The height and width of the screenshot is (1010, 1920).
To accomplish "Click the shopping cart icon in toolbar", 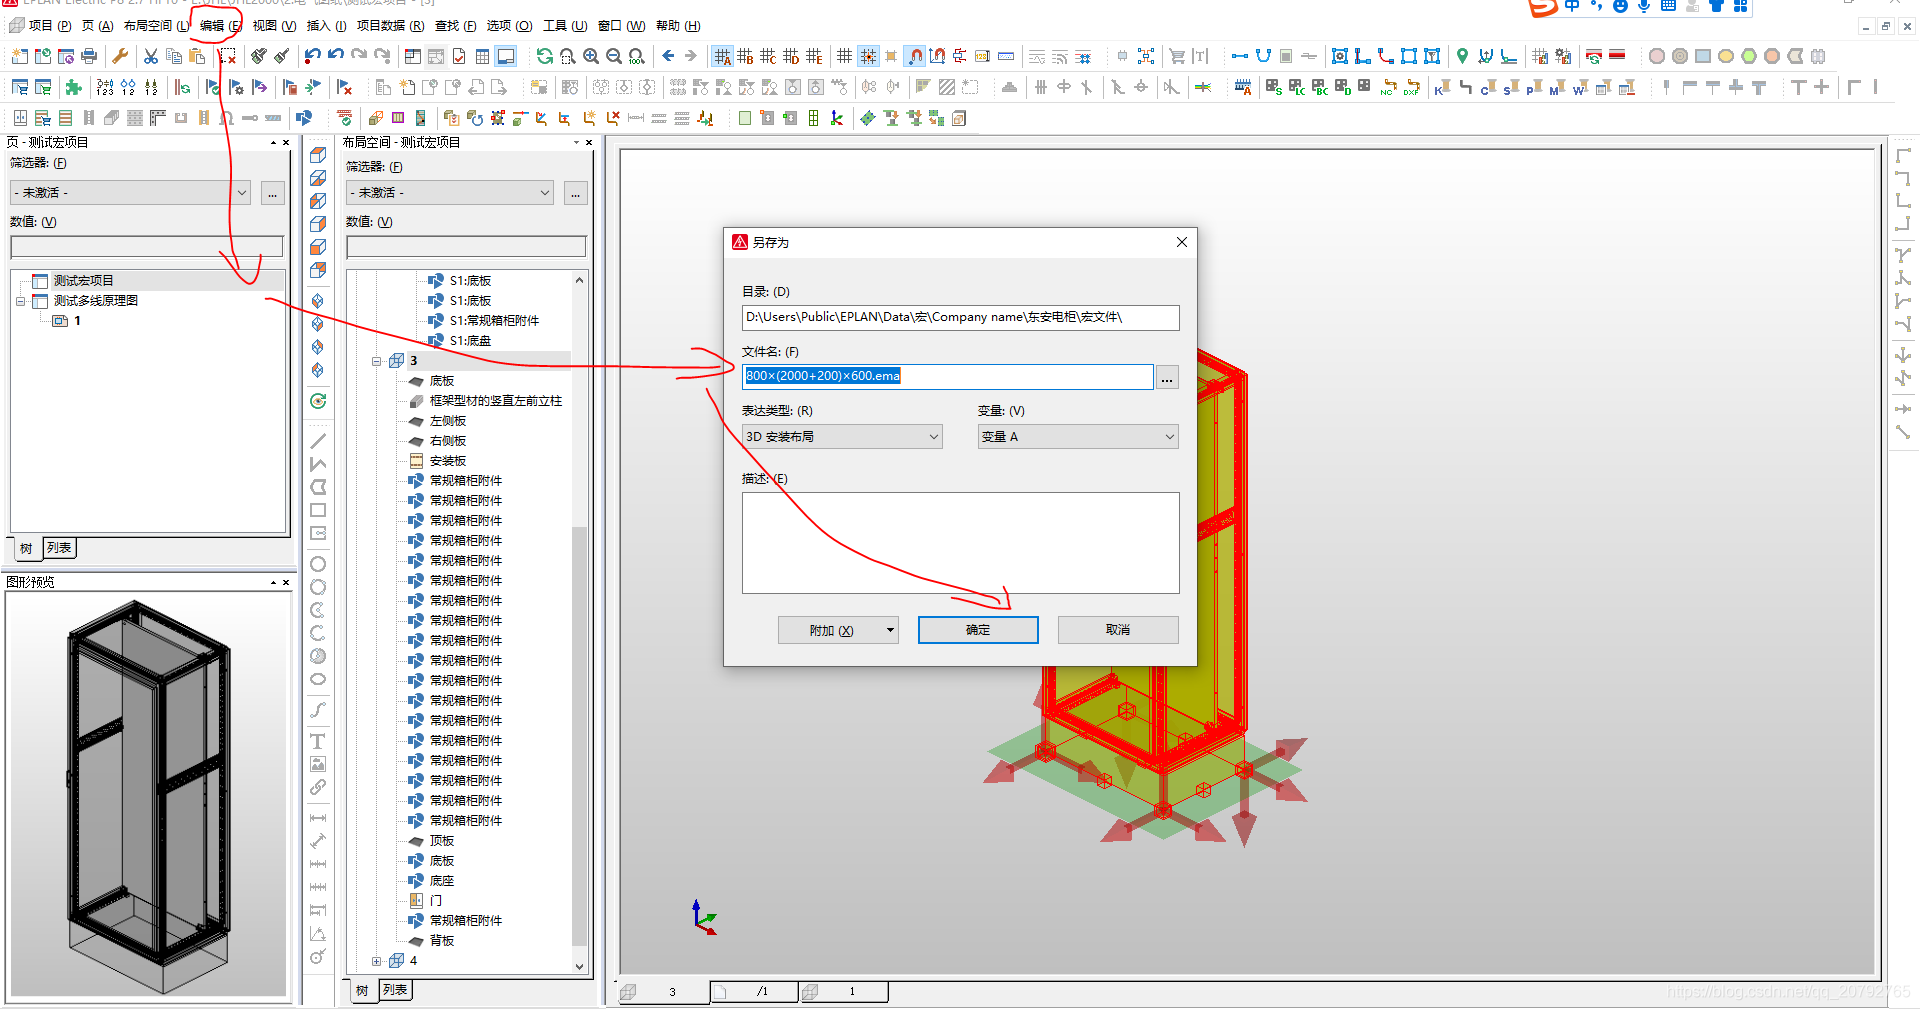I will coord(1177,56).
